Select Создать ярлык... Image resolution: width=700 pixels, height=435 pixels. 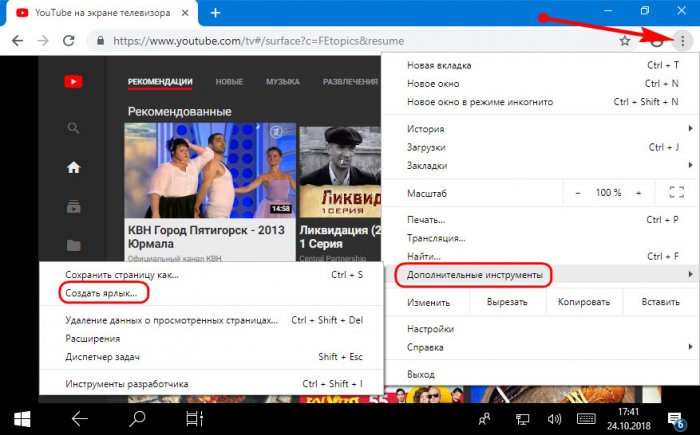(x=212, y=293)
